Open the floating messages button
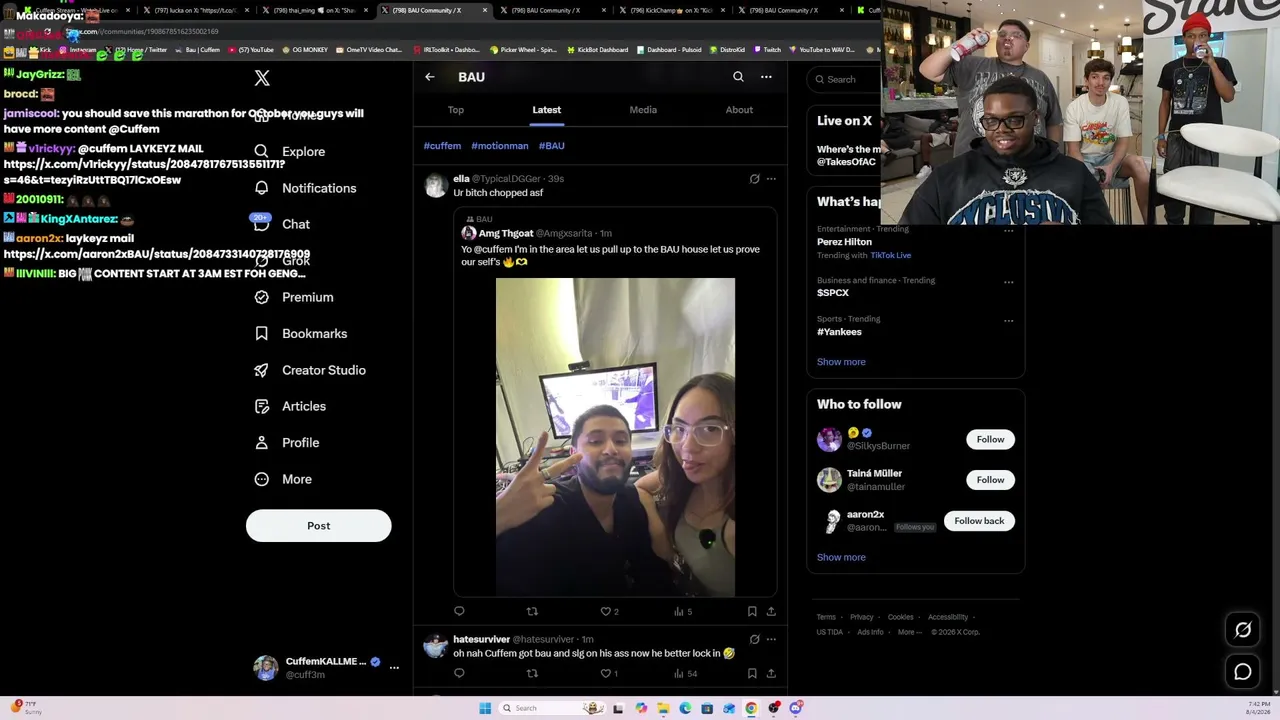The width and height of the screenshot is (1280, 720). coord(1243,672)
